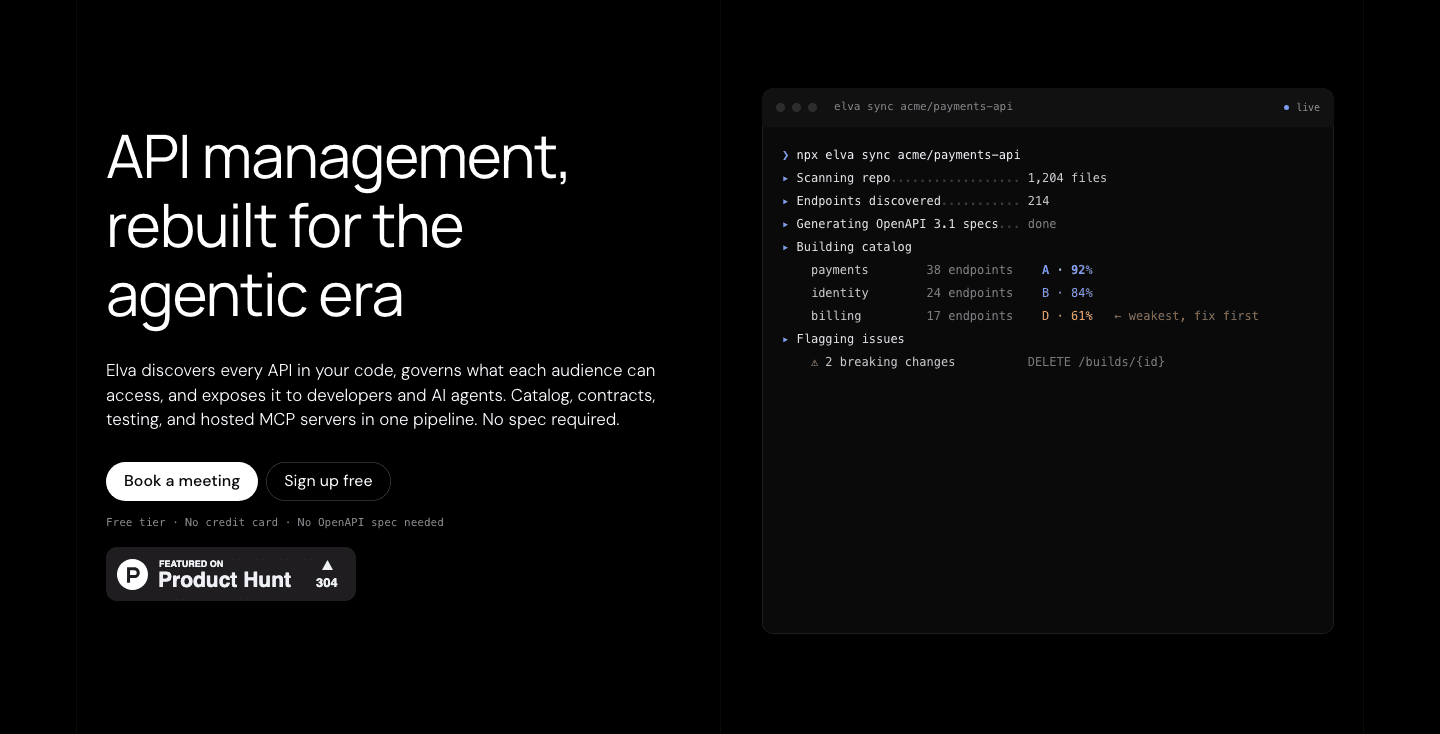Viewport: 1440px width, 734px height.
Task: Click the rightmost terminal window dot
Action: 813,107
